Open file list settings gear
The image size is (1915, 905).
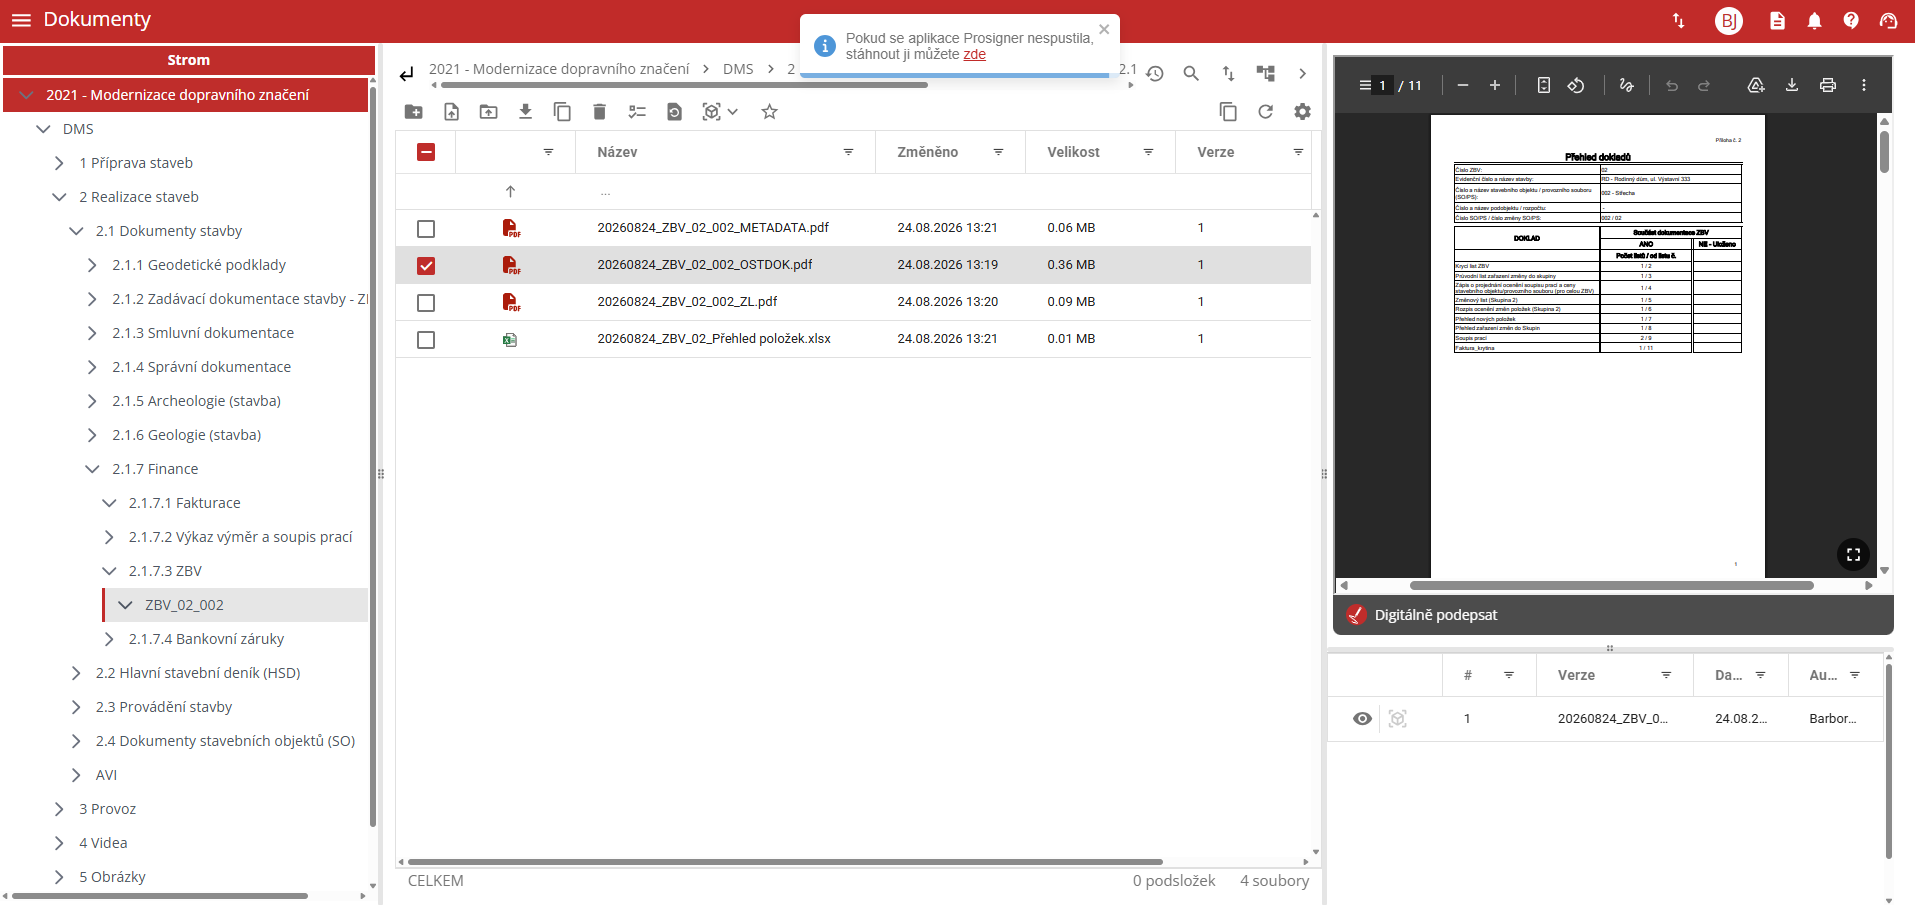click(1302, 112)
